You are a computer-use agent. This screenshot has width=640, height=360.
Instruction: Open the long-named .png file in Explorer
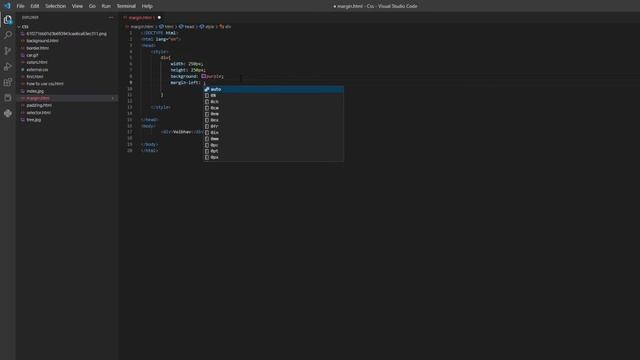tap(66, 34)
